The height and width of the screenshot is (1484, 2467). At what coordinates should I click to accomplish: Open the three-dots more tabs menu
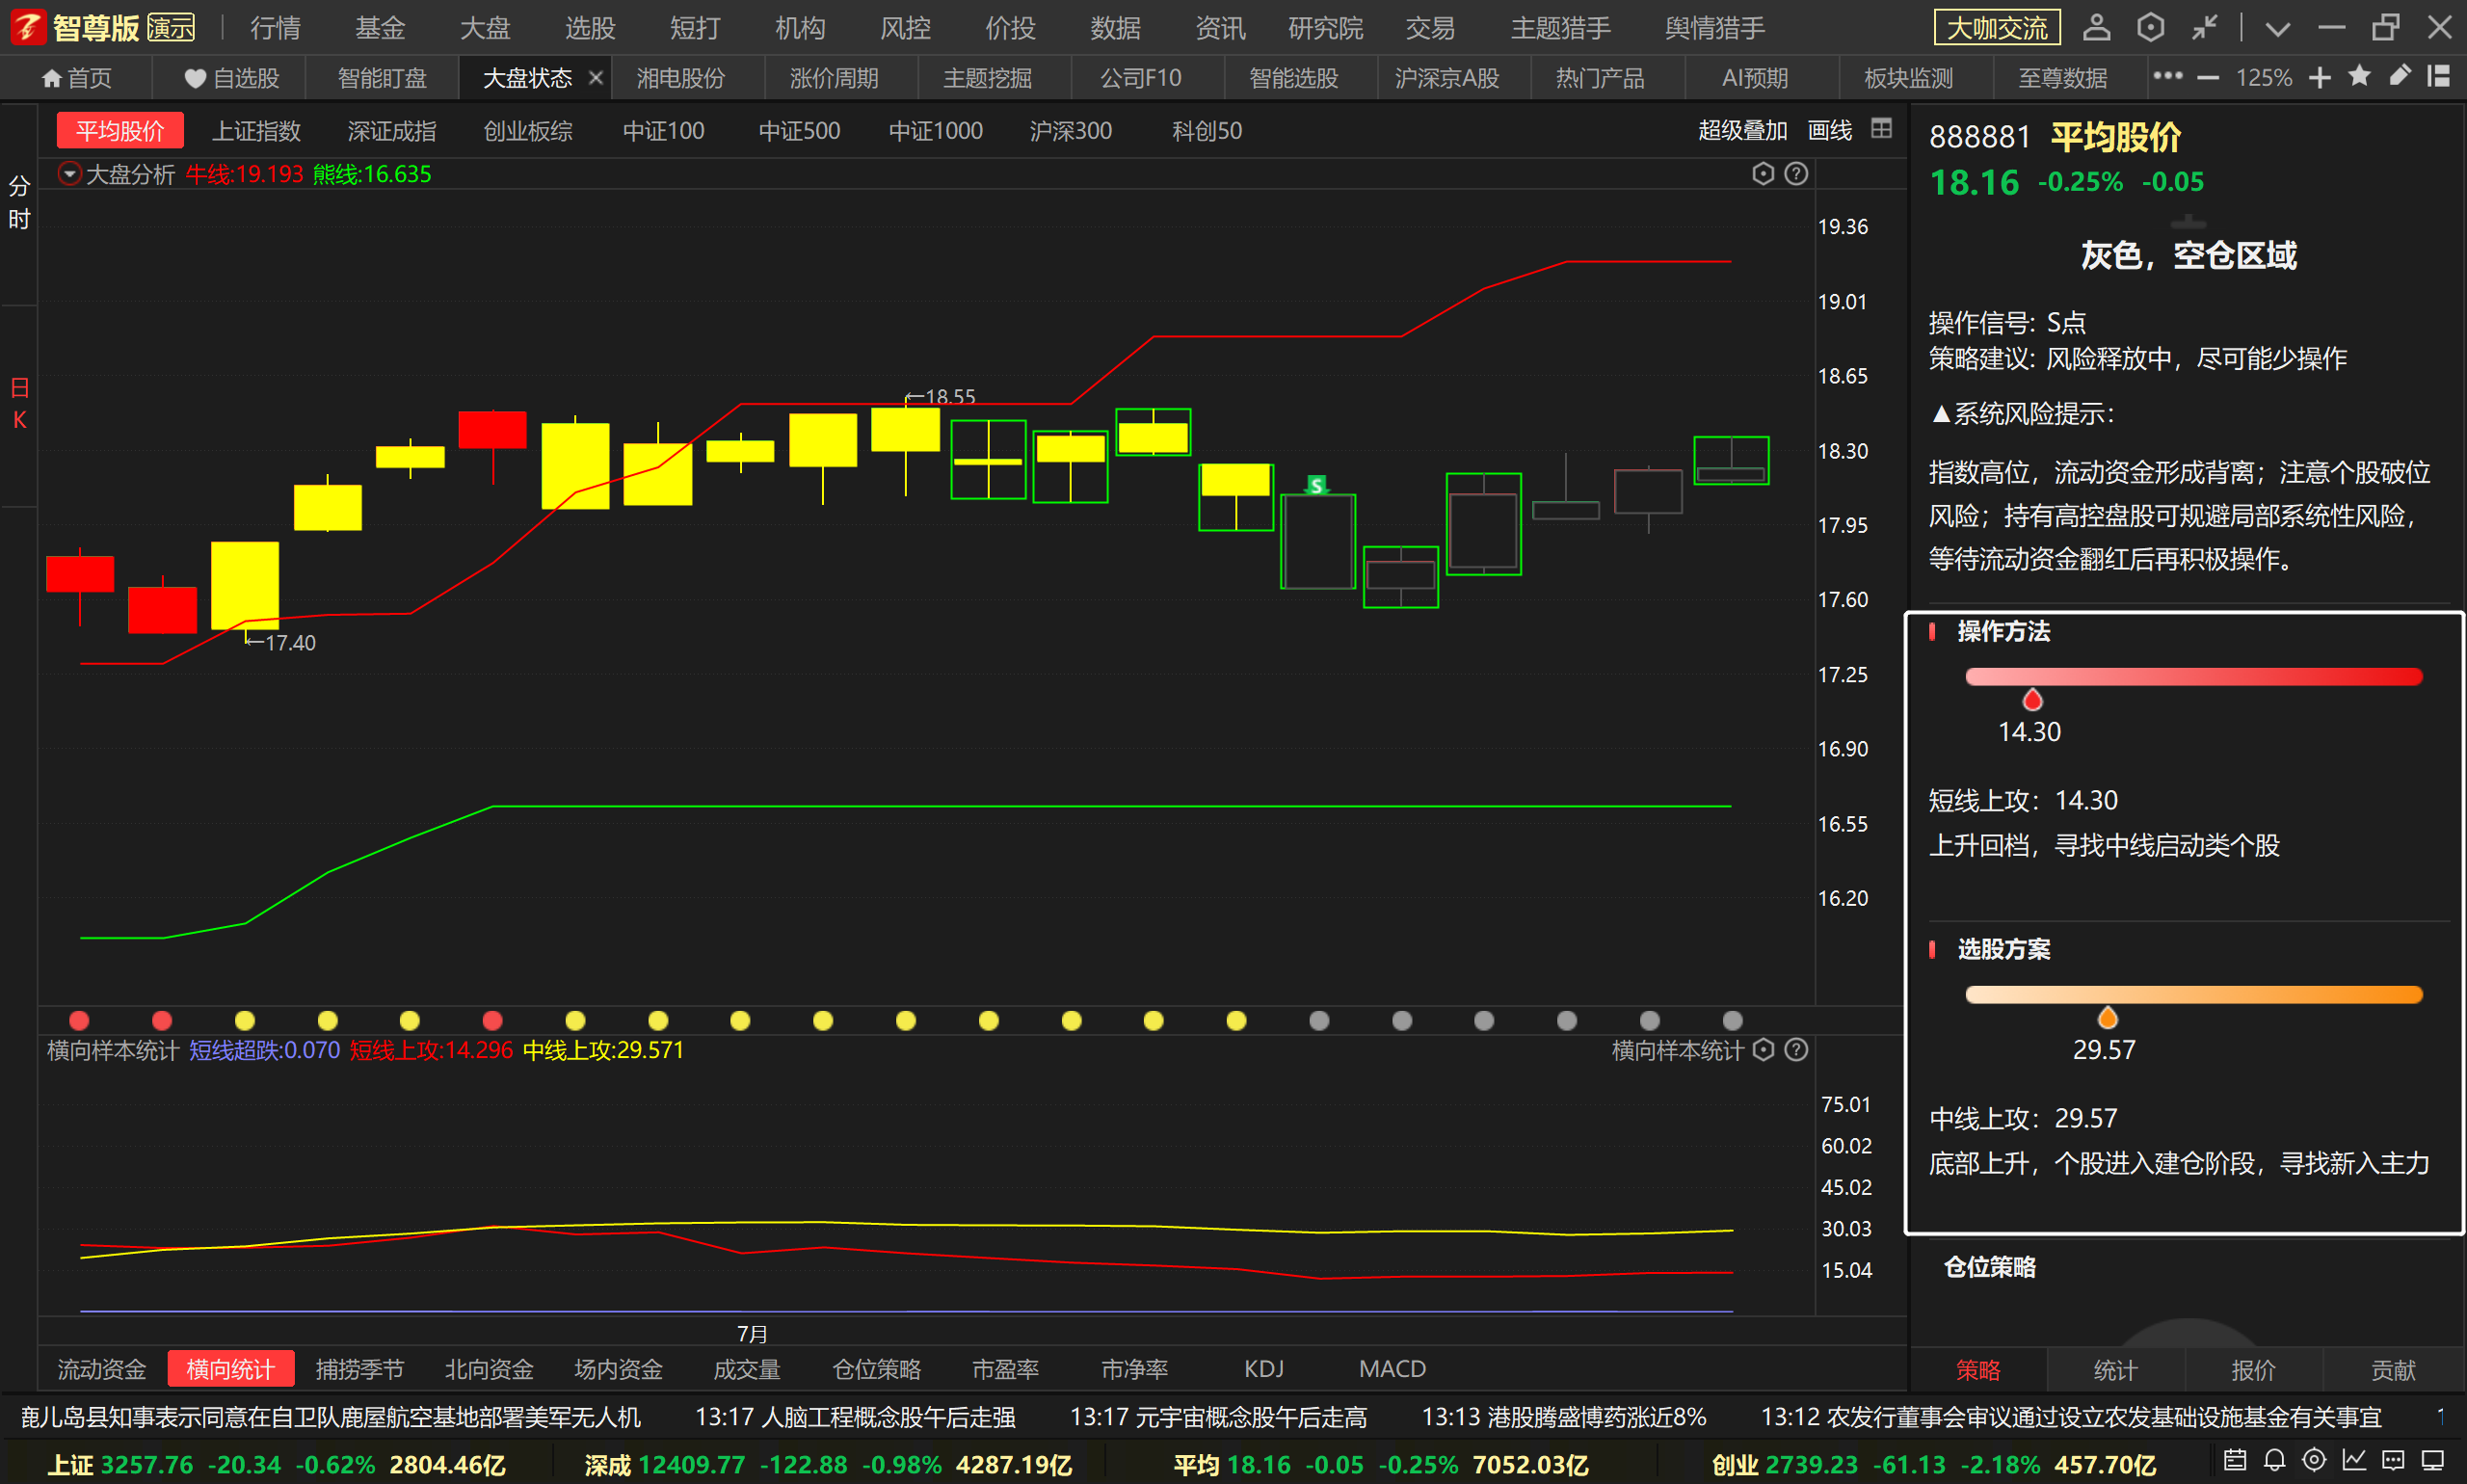pos(2167,76)
